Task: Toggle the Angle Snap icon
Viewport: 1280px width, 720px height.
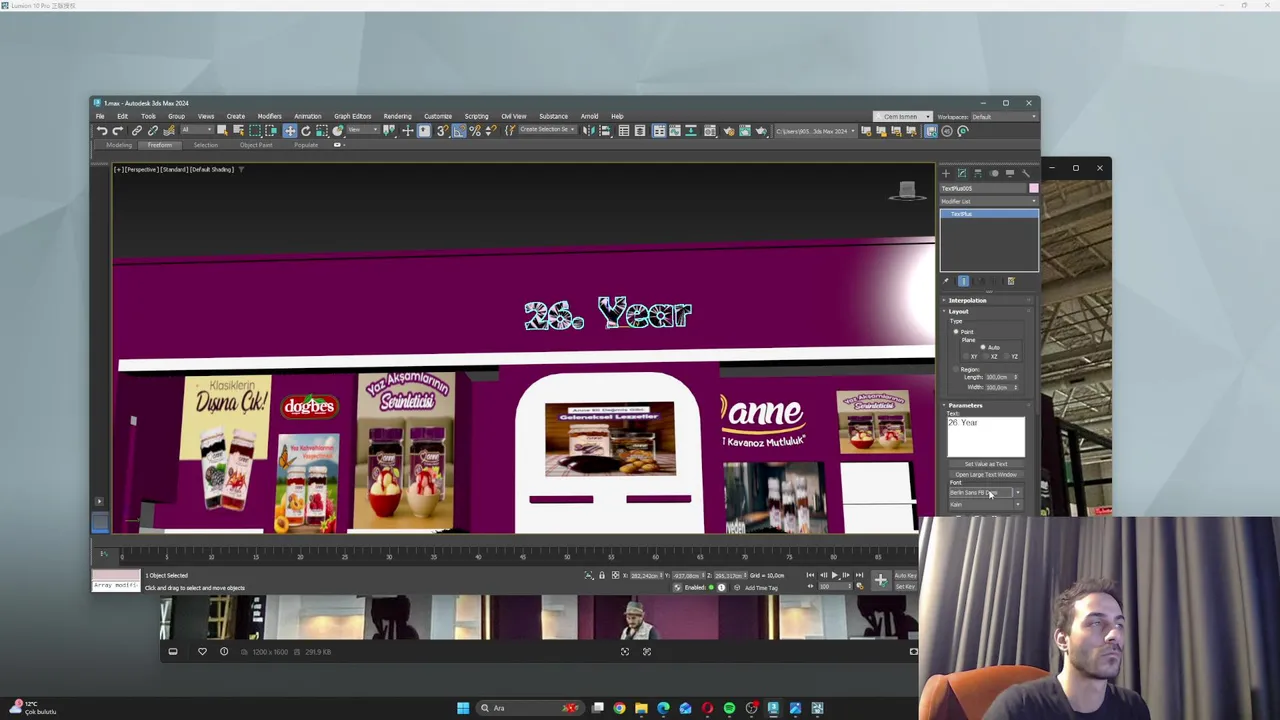Action: (x=459, y=131)
